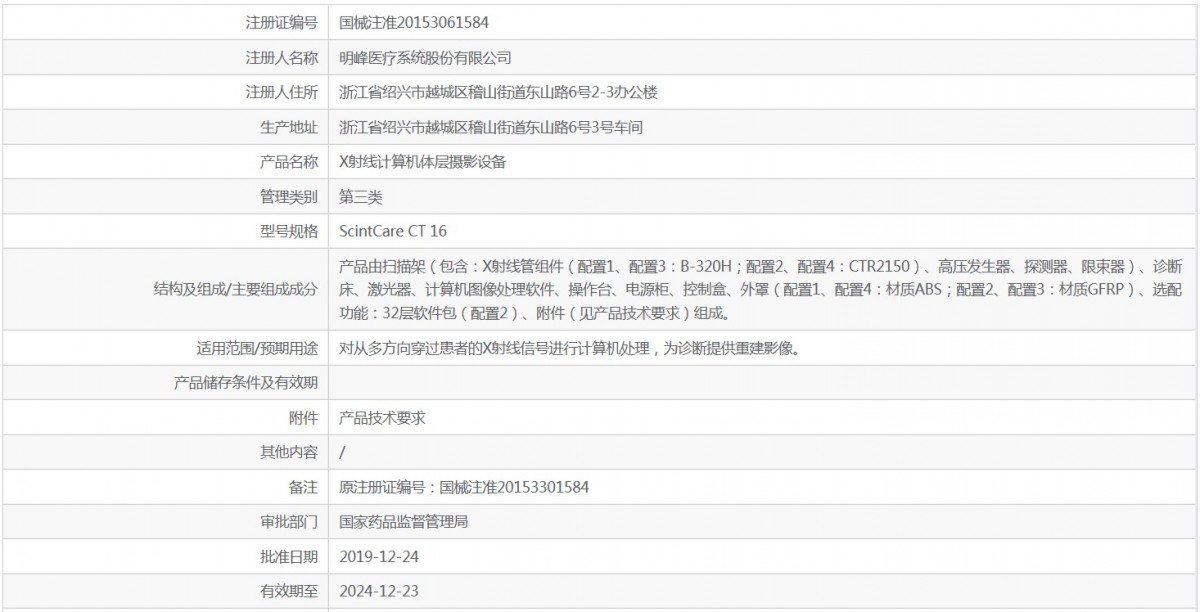
Task: Click the label 注册人住所
Action: [281, 92]
